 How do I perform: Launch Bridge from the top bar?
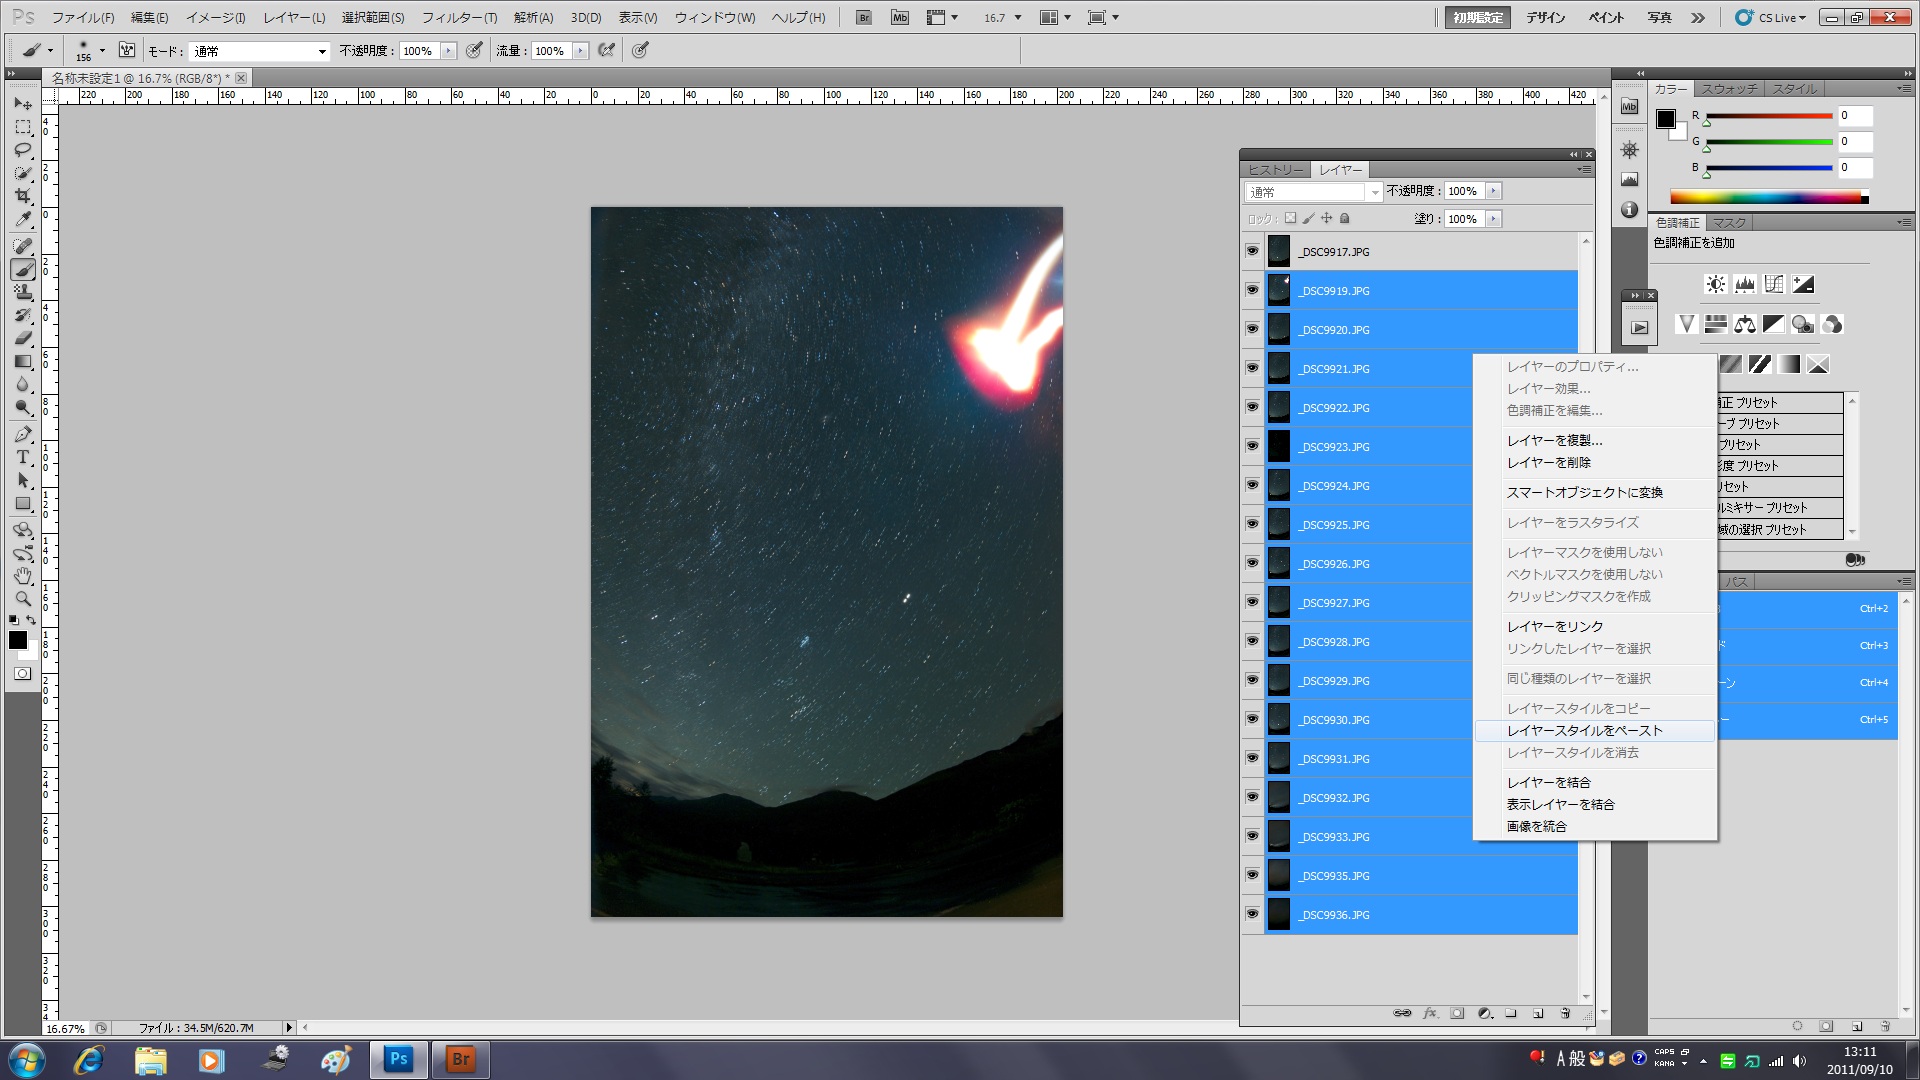[864, 17]
